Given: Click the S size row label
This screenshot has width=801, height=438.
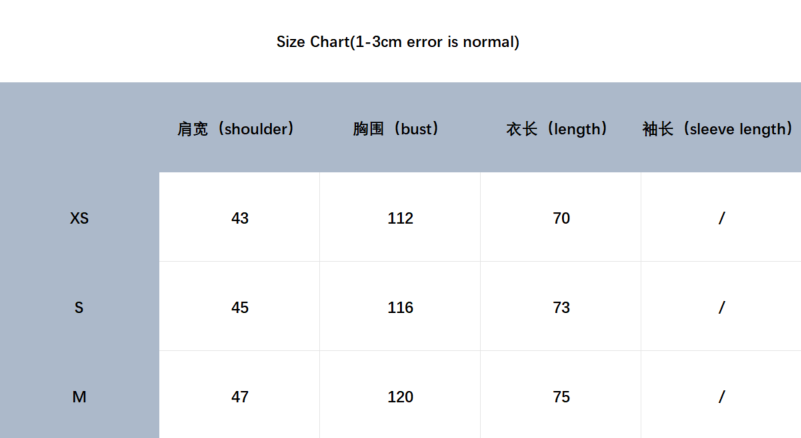Looking at the screenshot, I should (x=79, y=308).
